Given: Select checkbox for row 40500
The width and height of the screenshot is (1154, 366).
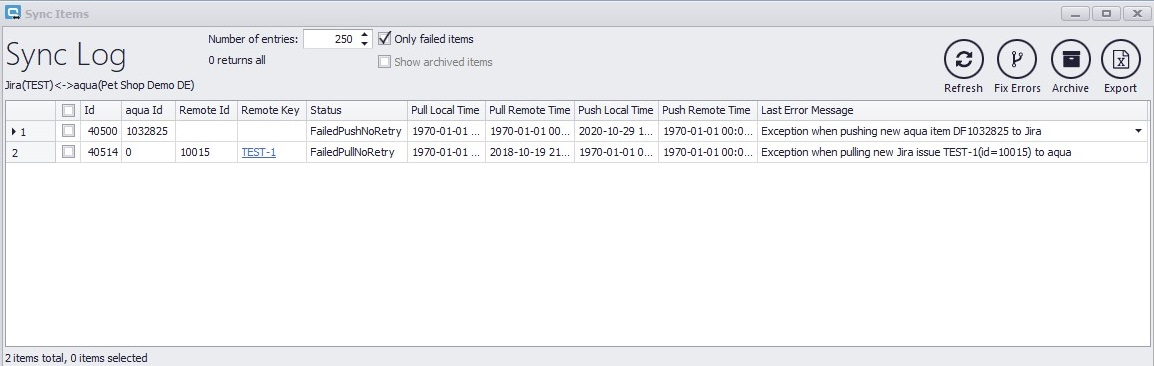Looking at the screenshot, I should tap(68, 131).
